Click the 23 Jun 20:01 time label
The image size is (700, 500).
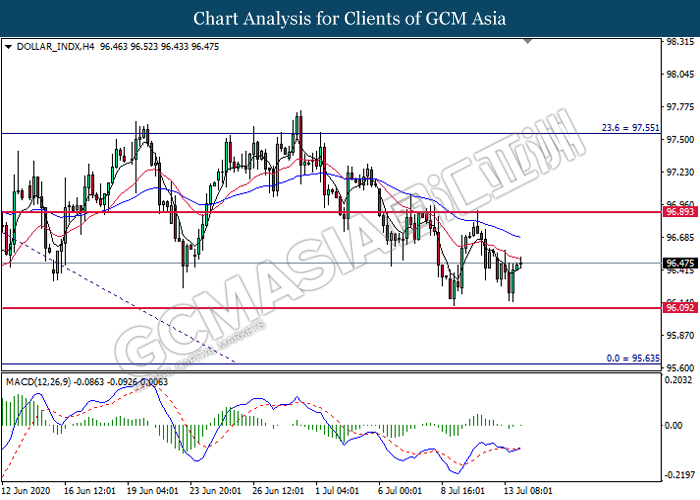pos(216,491)
